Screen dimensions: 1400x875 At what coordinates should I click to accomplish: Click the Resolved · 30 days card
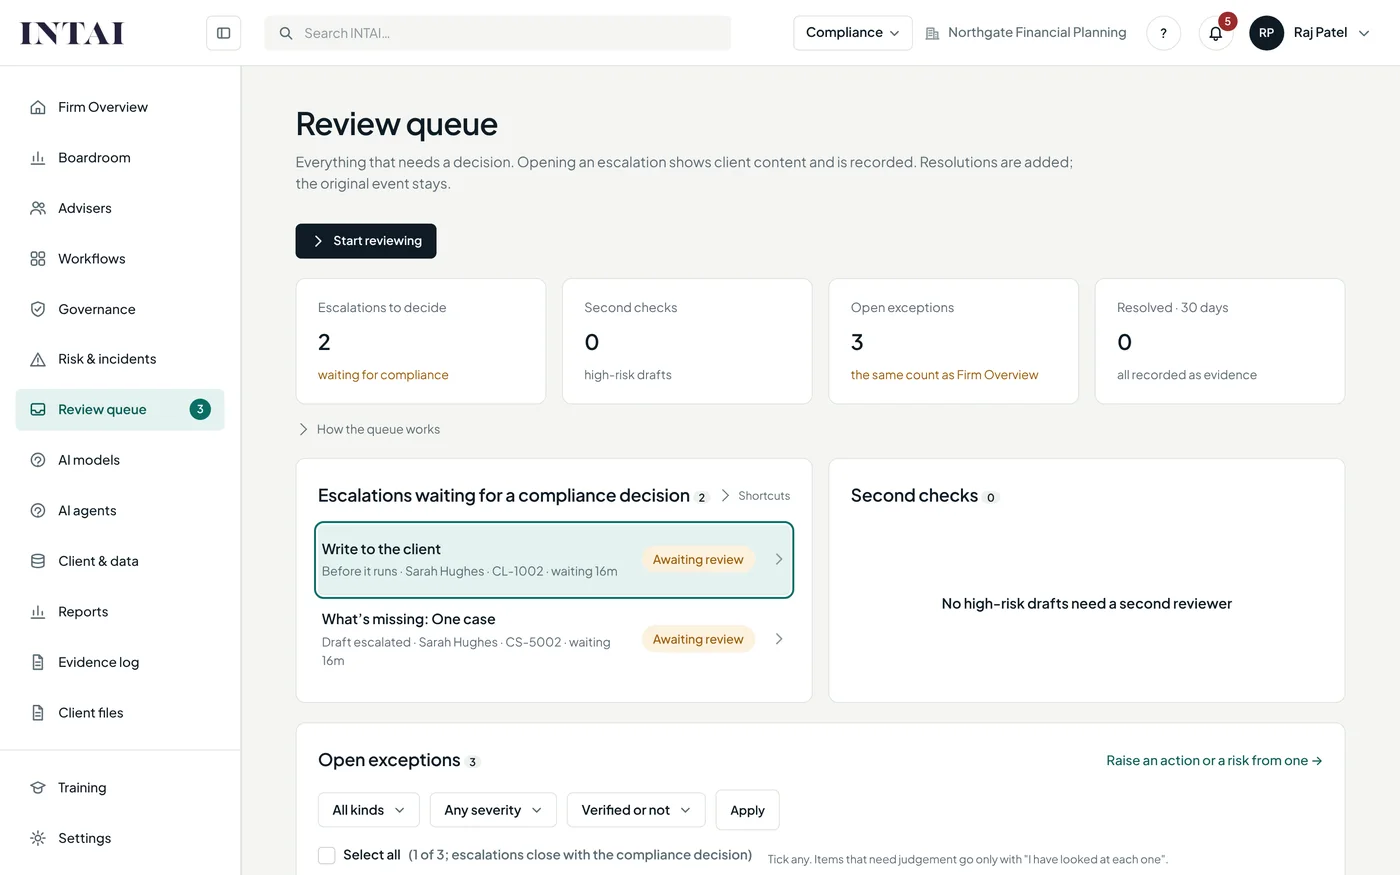[x=1220, y=341]
